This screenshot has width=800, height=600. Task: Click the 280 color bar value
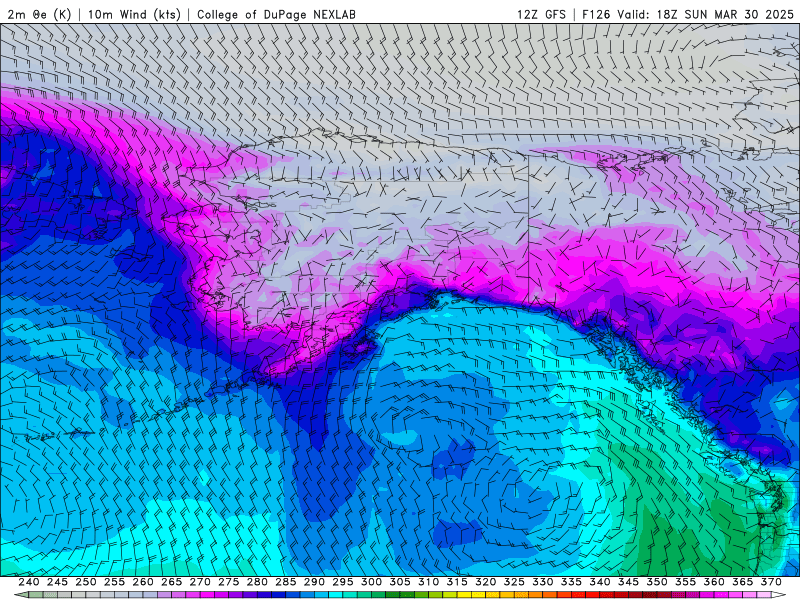point(257,582)
